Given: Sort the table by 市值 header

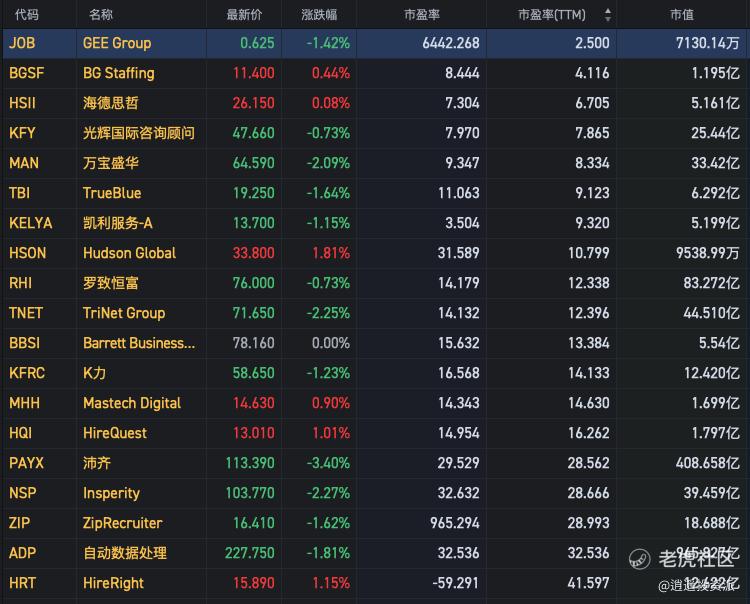Looking at the screenshot, I should coord(682,15).
